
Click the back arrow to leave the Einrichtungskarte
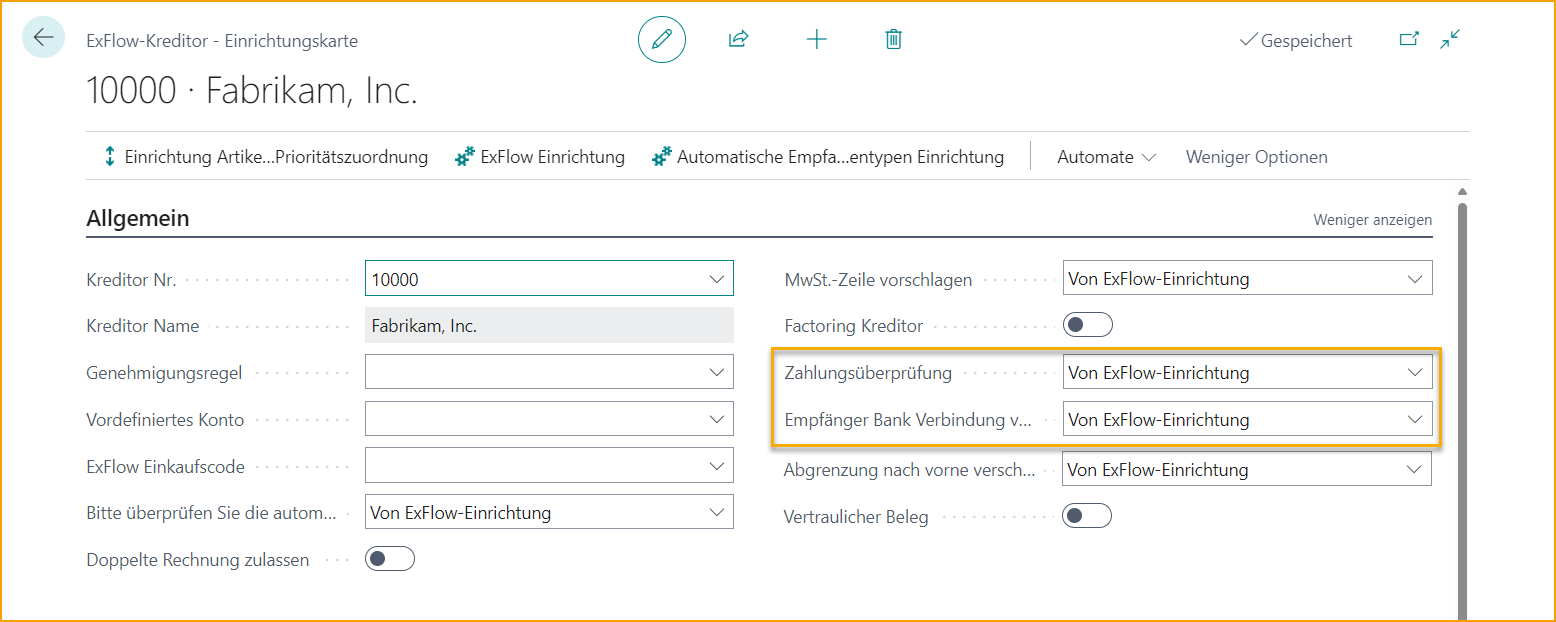(x=41, y=38)
